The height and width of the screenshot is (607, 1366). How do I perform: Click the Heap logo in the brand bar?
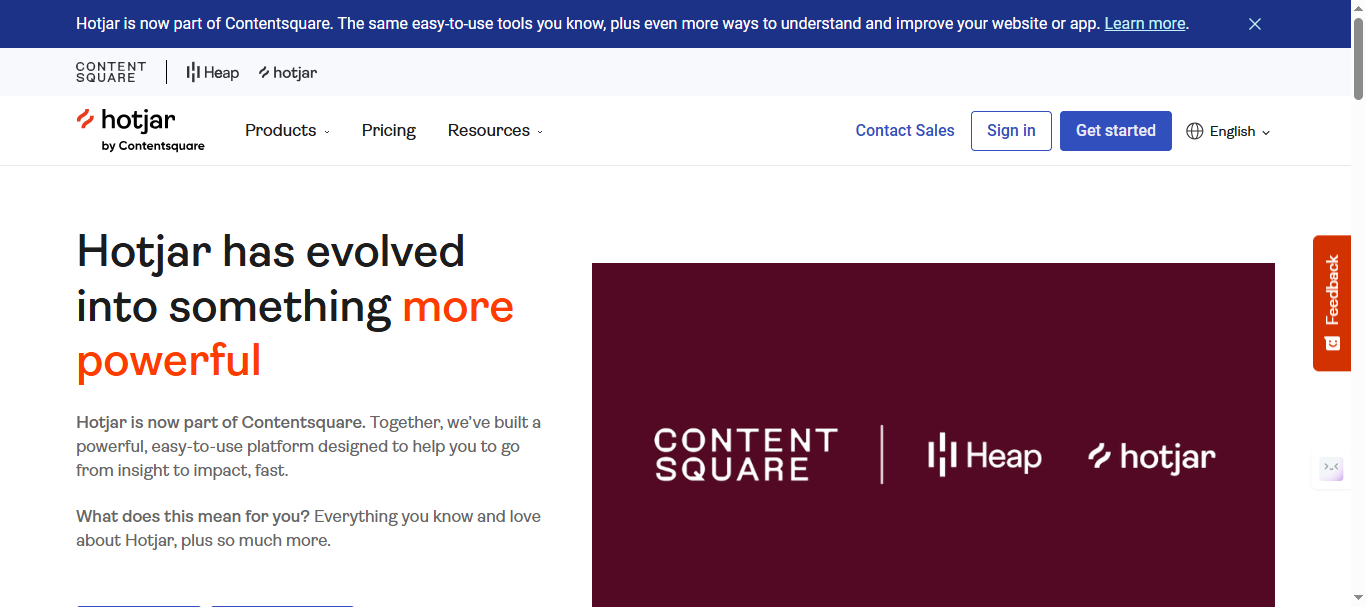(212, 72)
